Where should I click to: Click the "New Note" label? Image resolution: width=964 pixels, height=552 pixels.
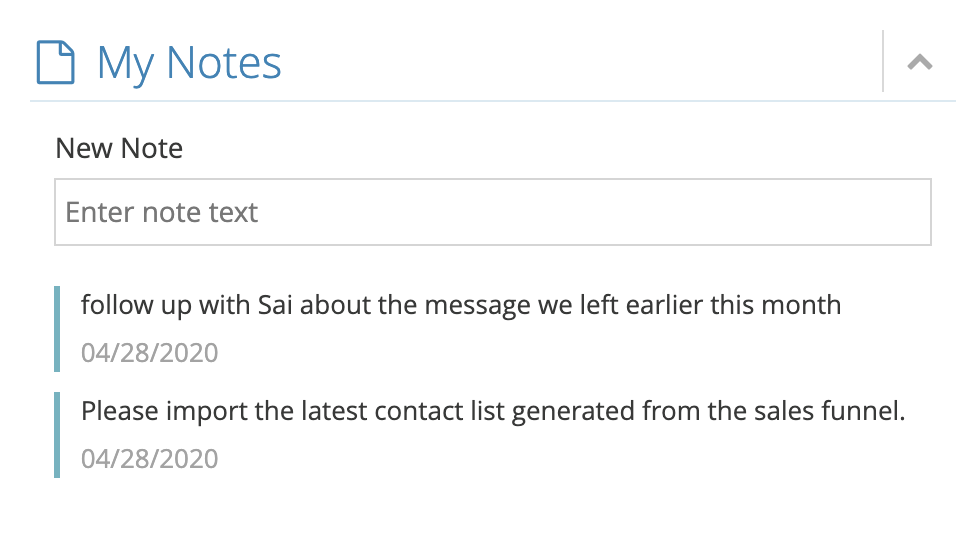(x=119, y=149)
